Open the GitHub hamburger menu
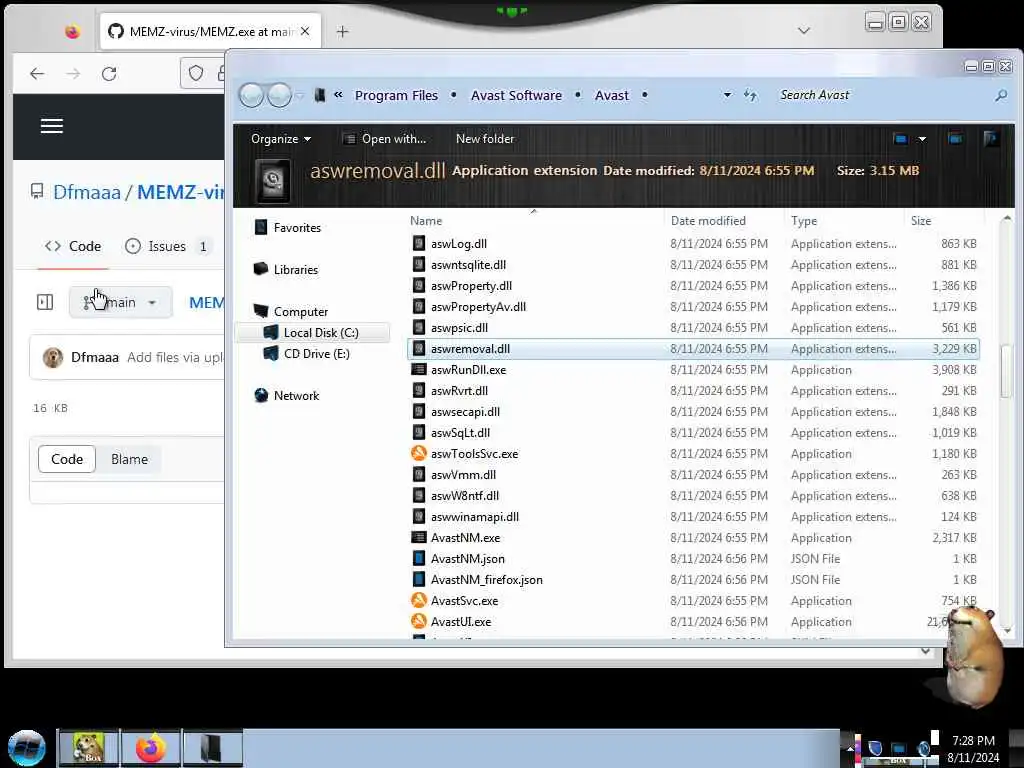Image resolution: width=1024 pixels, height=768 pixels. tap(52, 126)
